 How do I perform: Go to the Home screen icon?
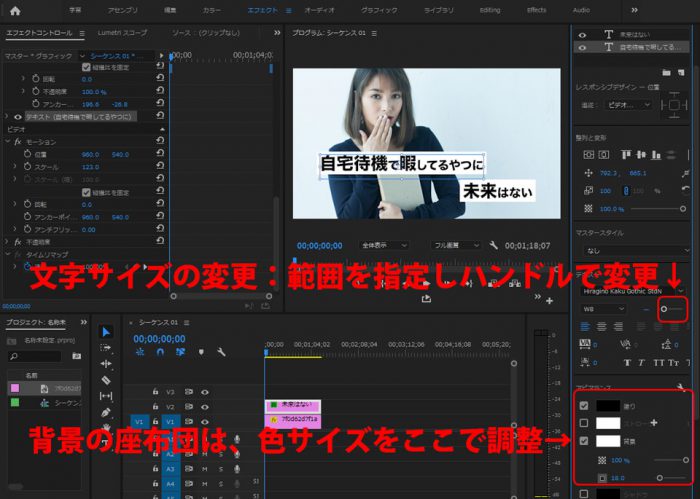click(x=15, y=11)
